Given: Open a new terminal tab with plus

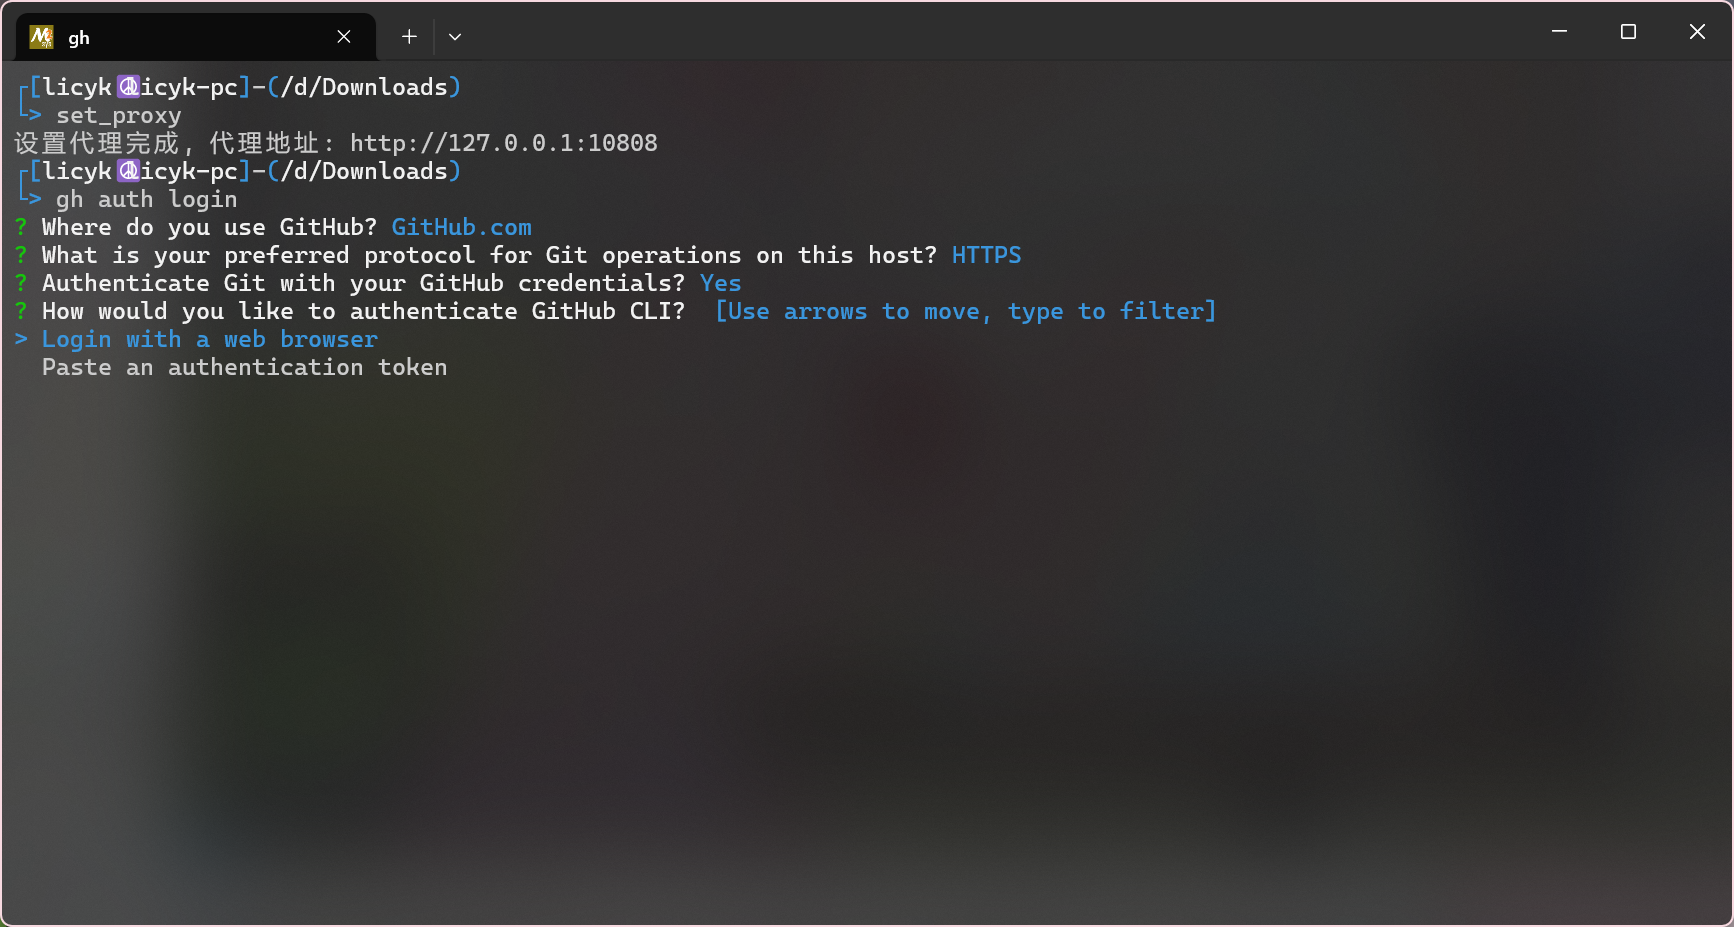Looking at the screenshot, I should pos(409,37).
